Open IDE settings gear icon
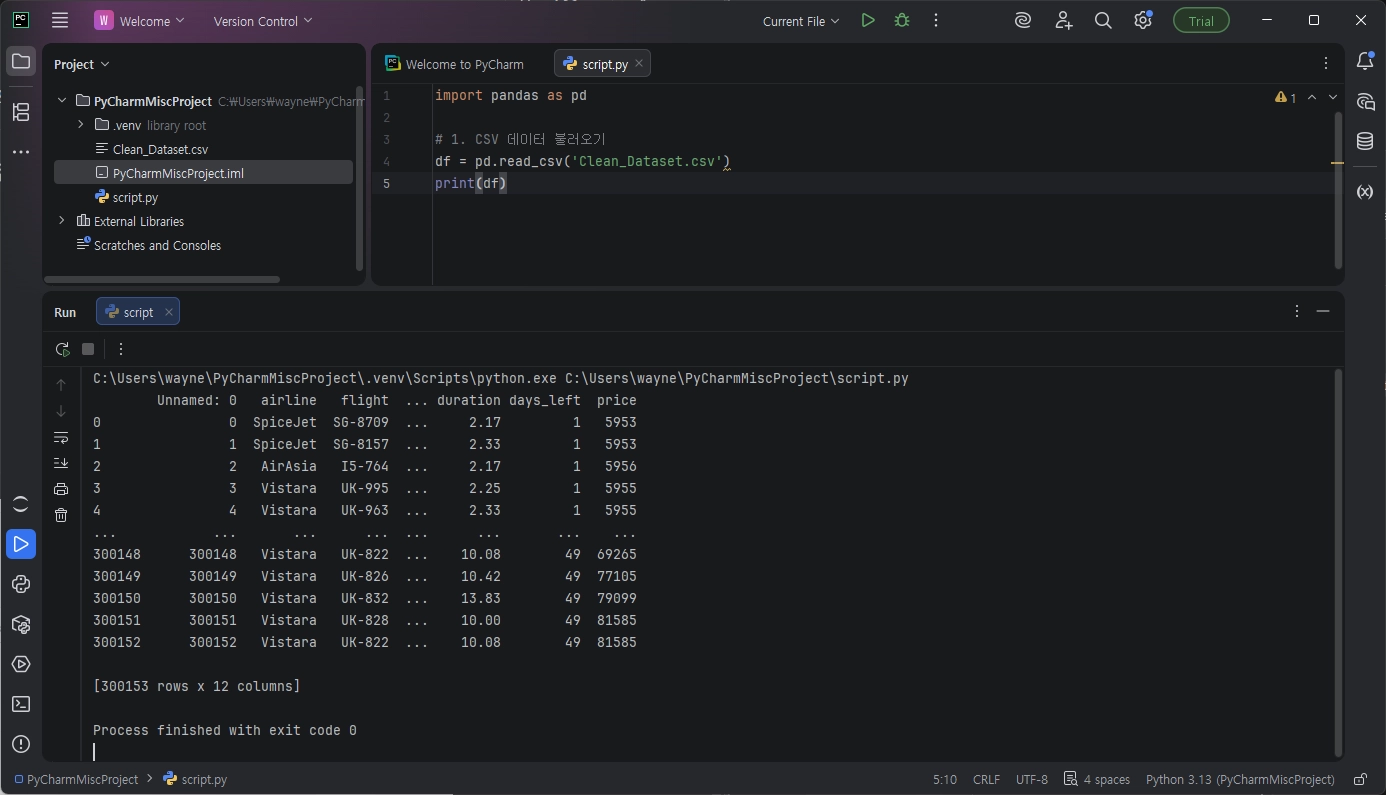The image size is (1386, 795). click(x=1143, y=20)
